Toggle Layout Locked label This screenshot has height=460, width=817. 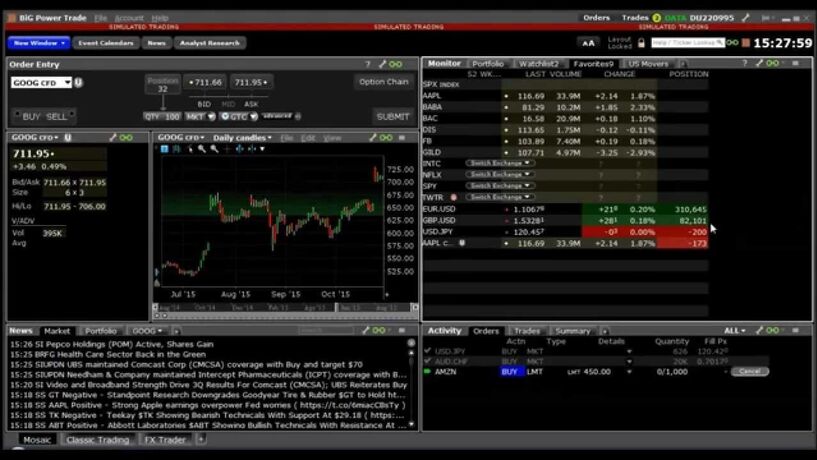coord(620,43)
